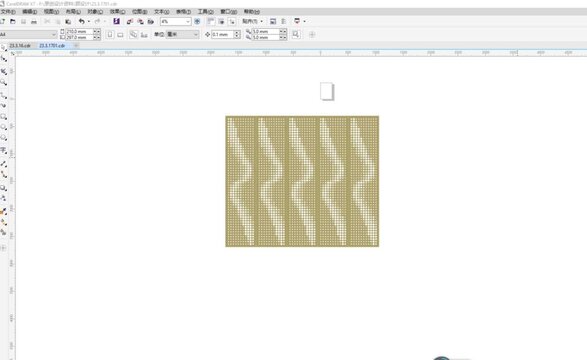Open the zoom level dropdown
Image resolution: width=587 pixels, height=360 pixels.
188,22
